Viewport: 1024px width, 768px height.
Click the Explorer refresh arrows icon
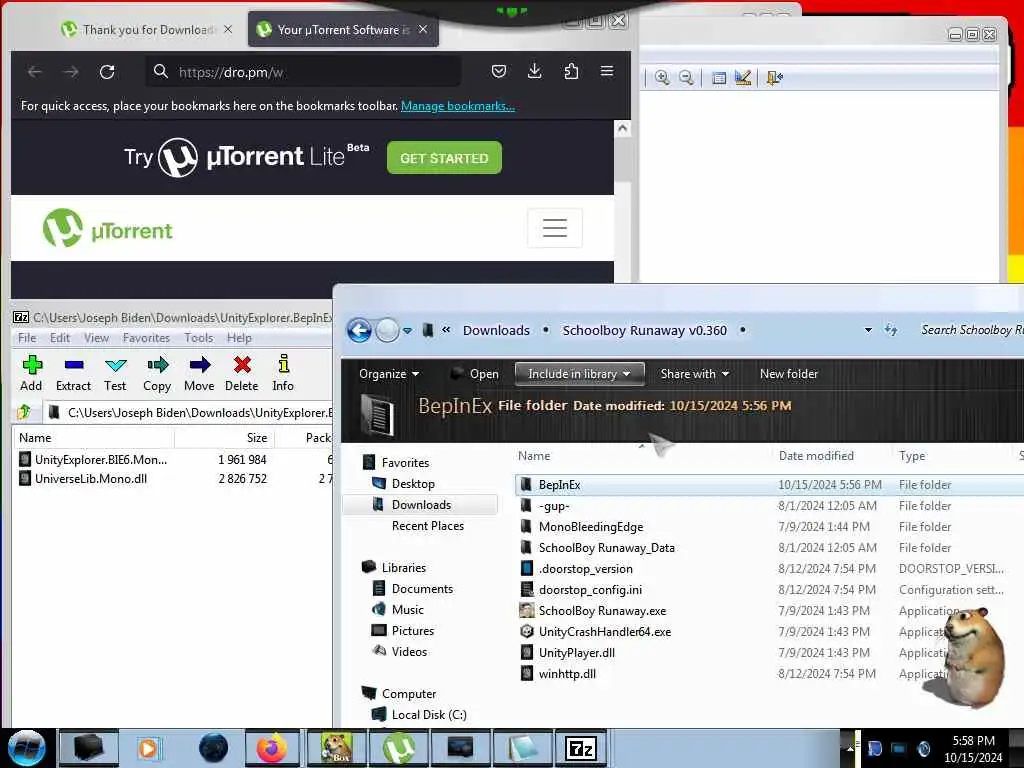point(891,330)
